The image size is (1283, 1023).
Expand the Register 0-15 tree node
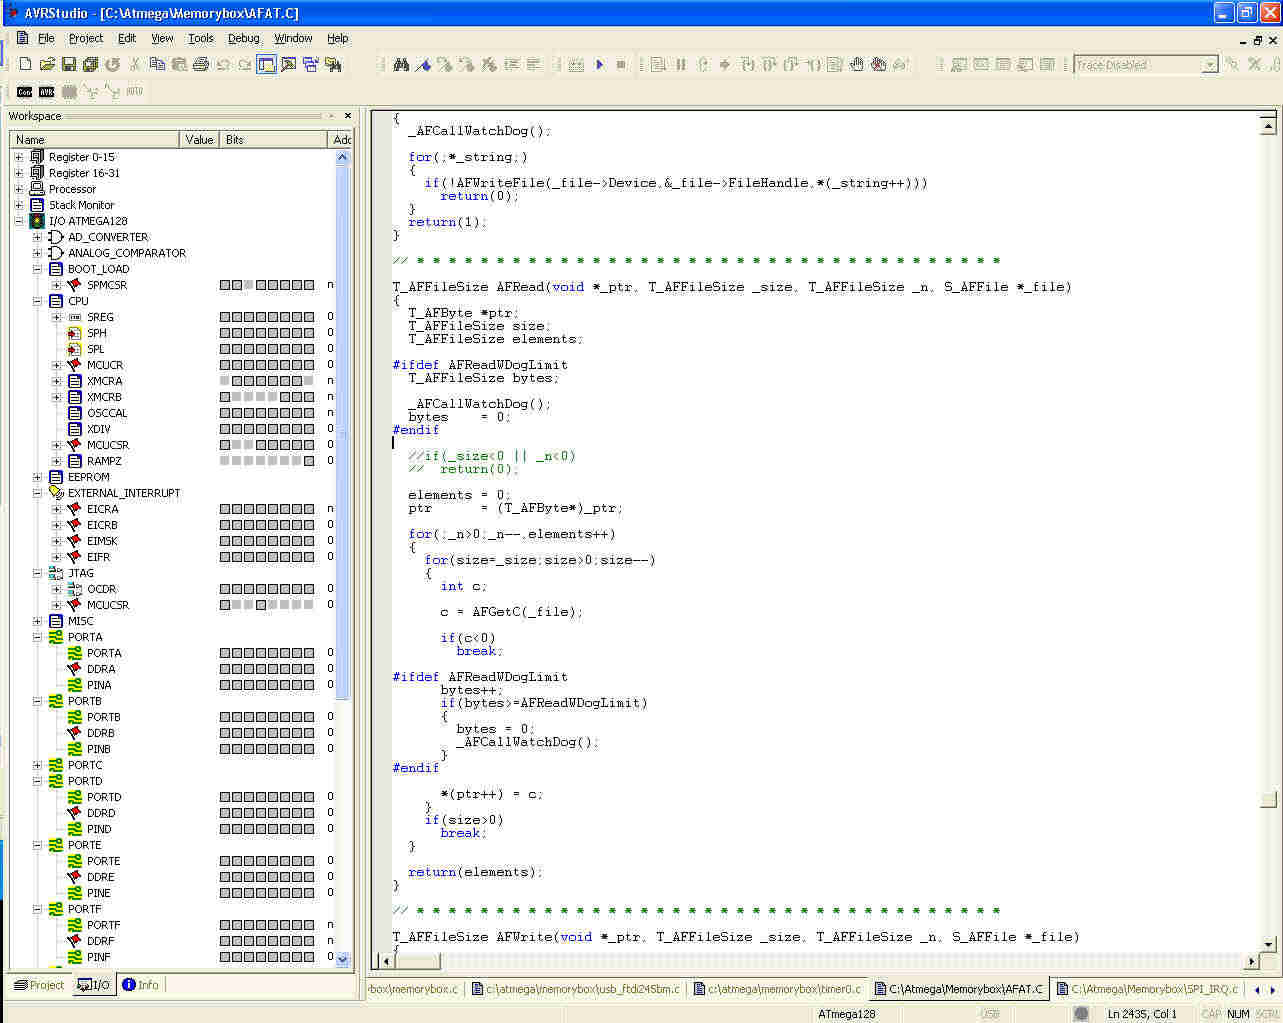(18, 157)
